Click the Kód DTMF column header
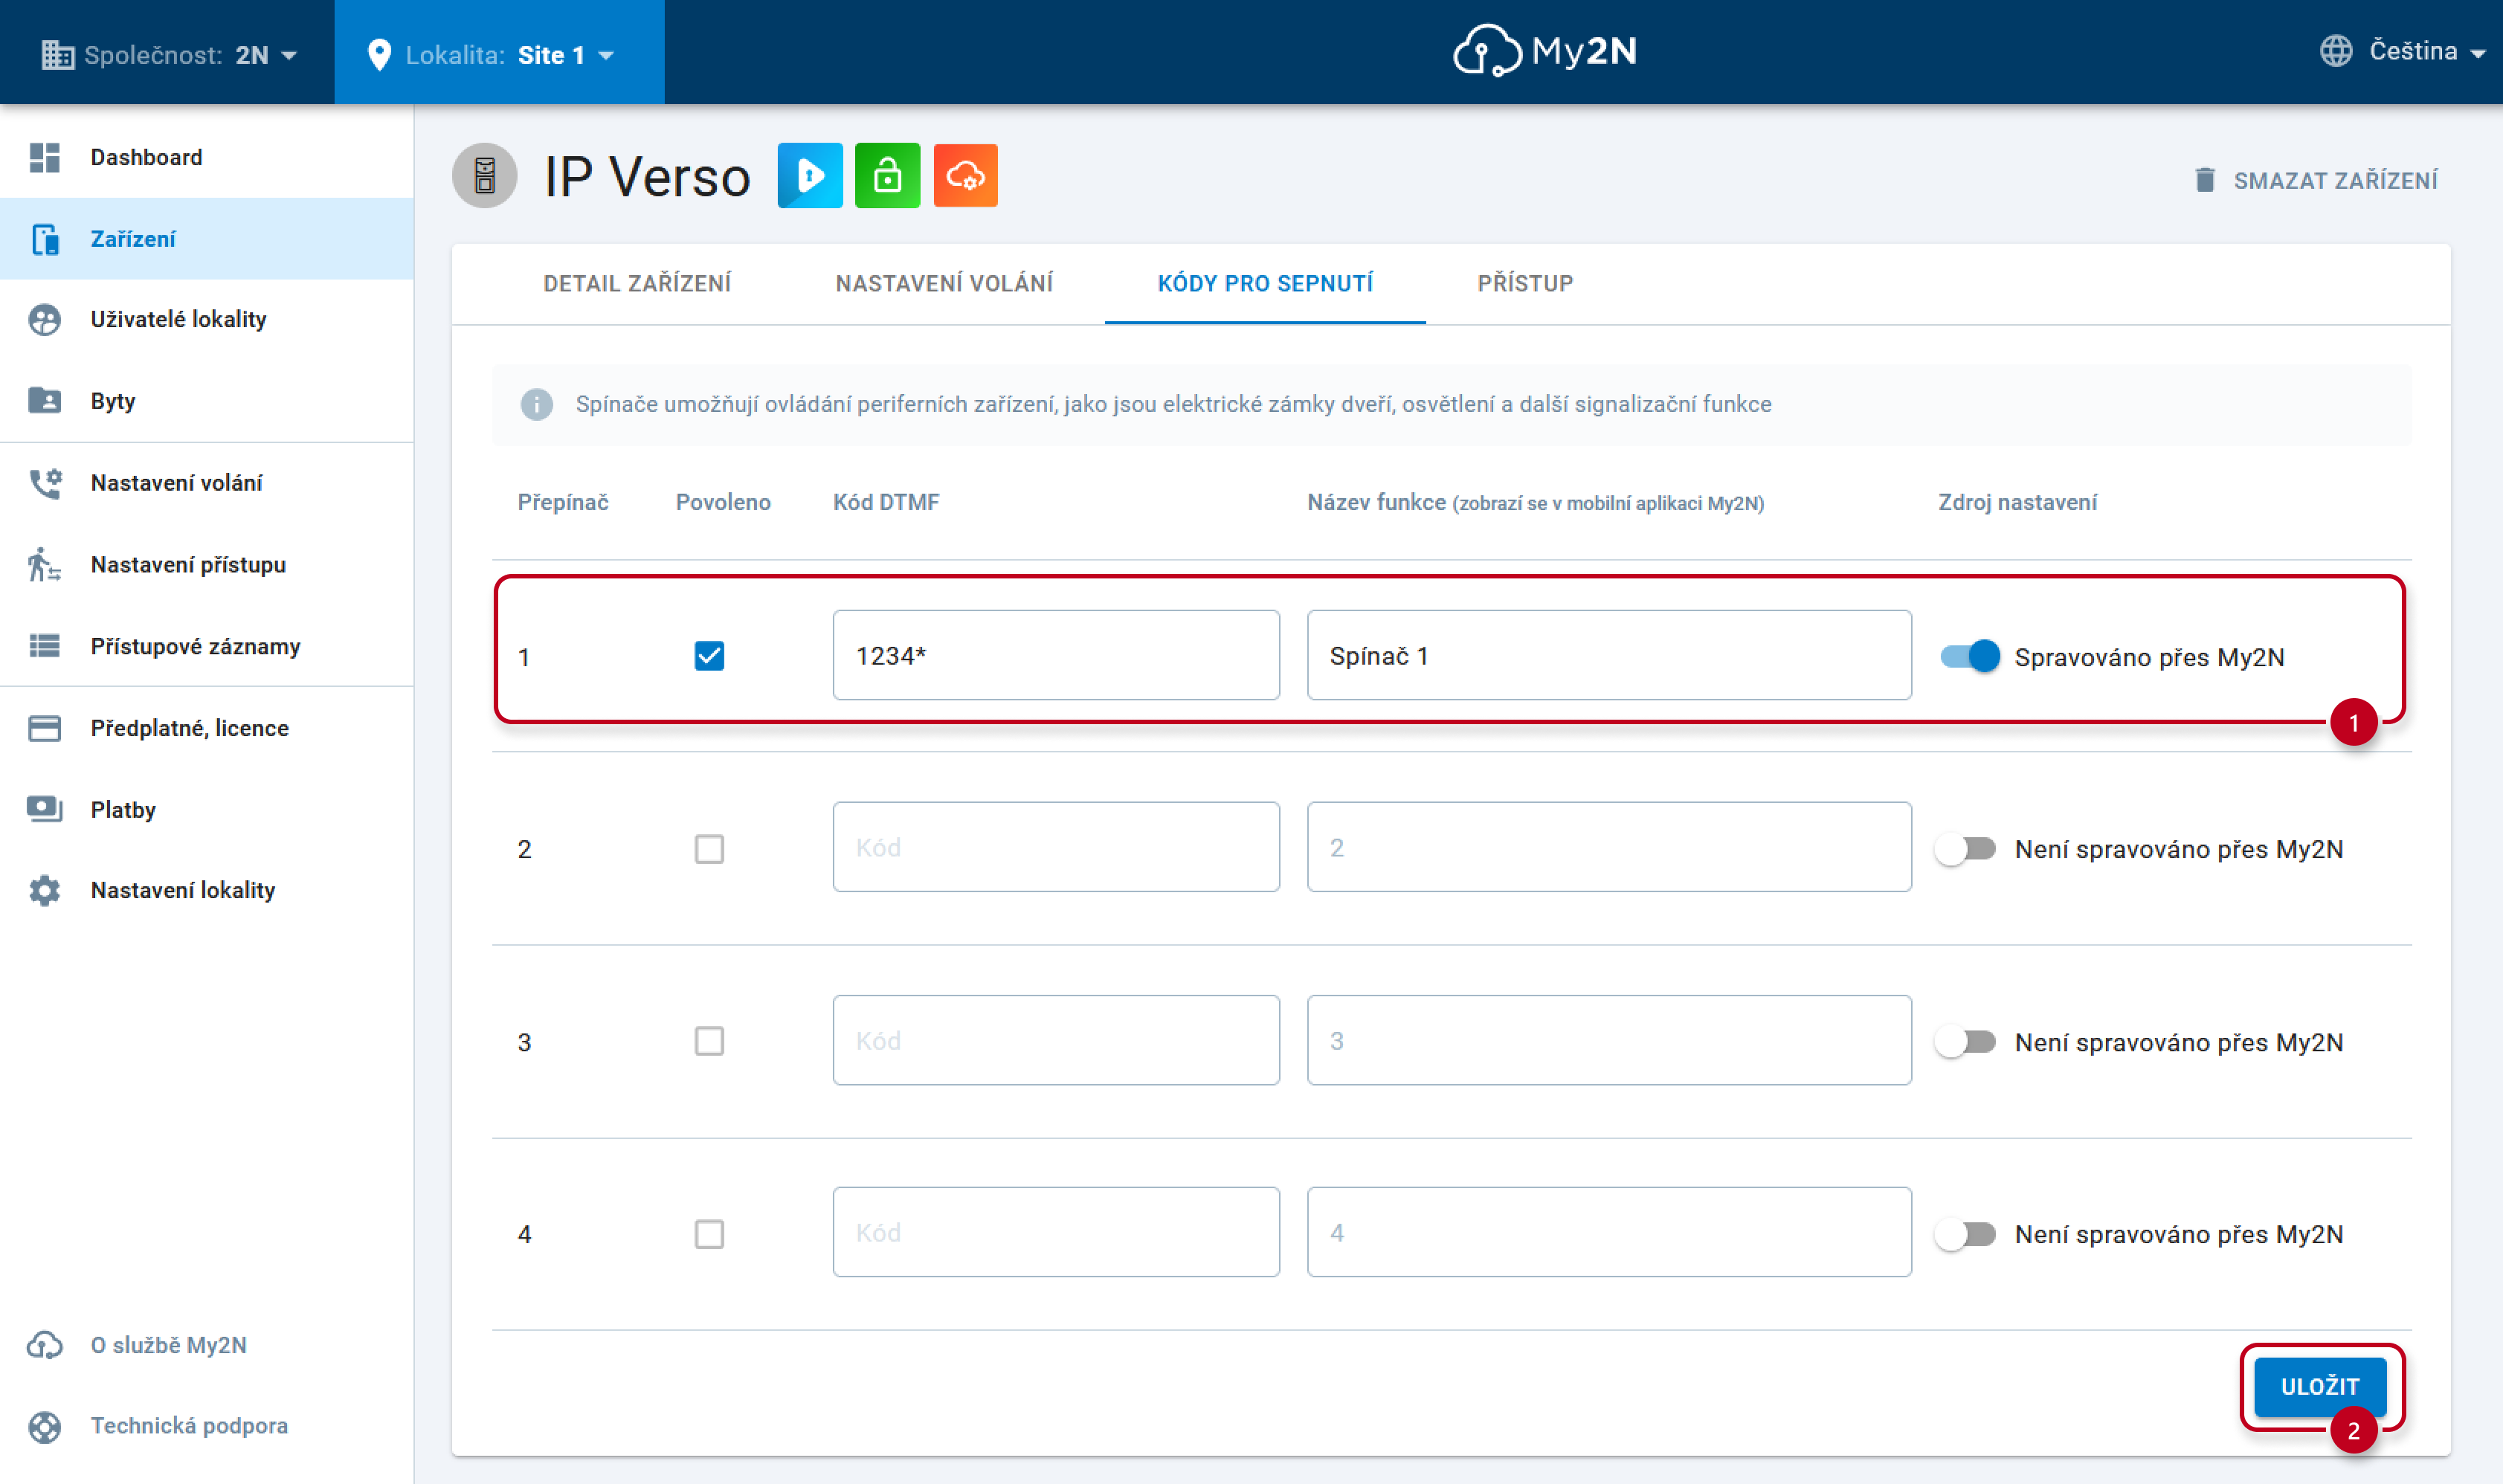The height and width of the screenshot is (1484, 2503). tap(886, 503)
